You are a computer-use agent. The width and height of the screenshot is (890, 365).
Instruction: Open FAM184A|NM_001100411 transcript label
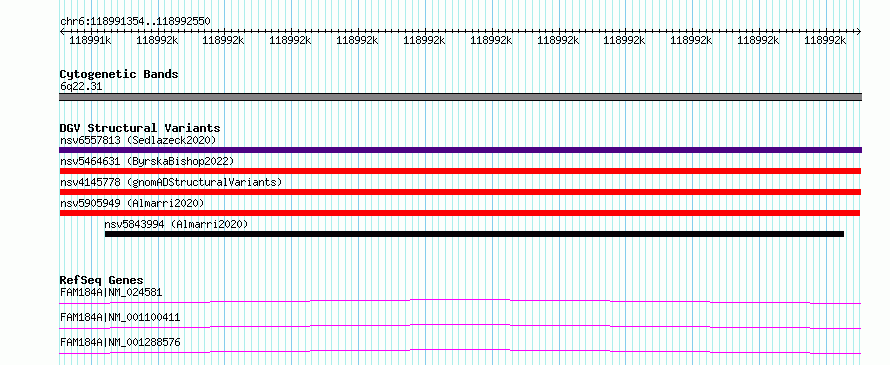point(120,317)
